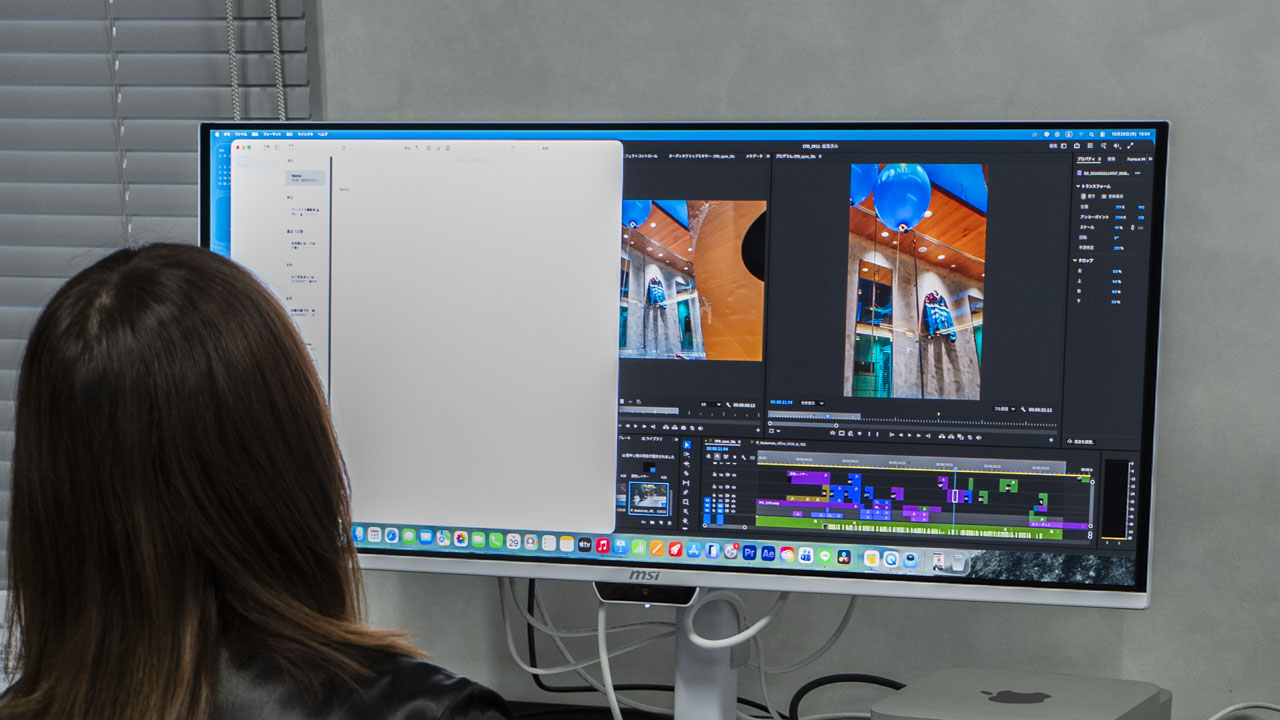Click Play in Program monitor
Screen dimensions: 1280x720
910,434
